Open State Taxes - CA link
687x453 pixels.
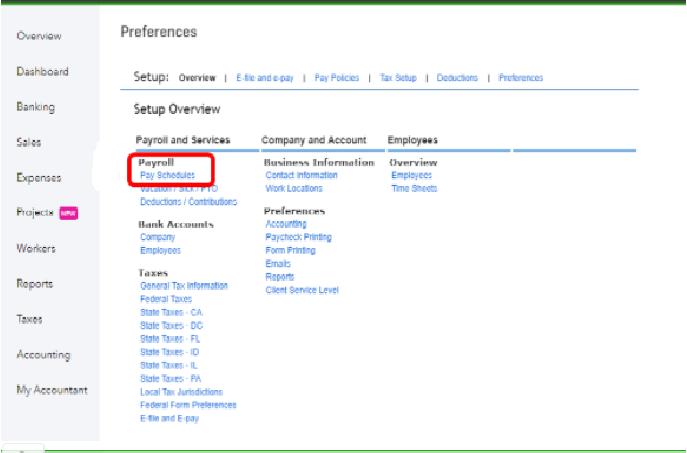172,312
